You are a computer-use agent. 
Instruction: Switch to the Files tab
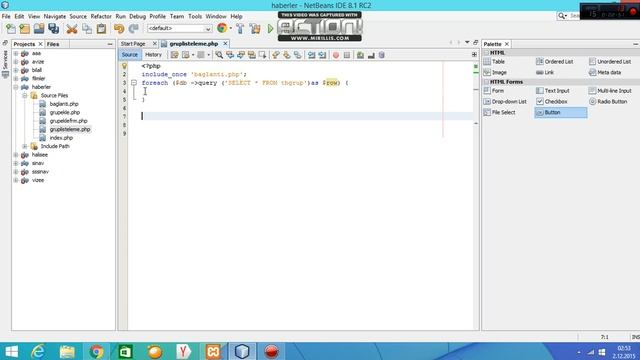(x=53, y=44)
